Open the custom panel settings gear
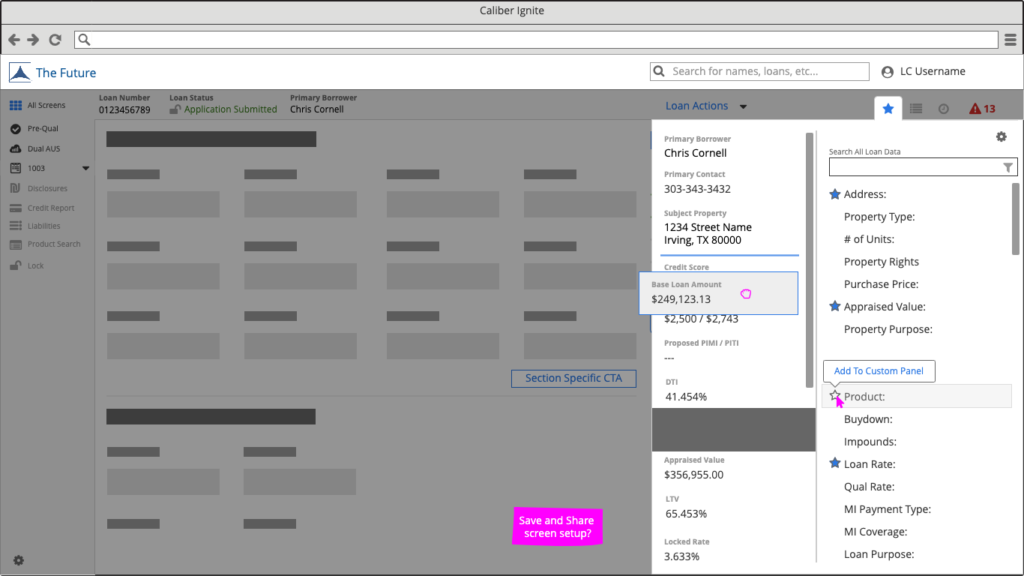The width and height of the screenshot is (1024, 576). pyautogui.click(x=1001, y=137)
